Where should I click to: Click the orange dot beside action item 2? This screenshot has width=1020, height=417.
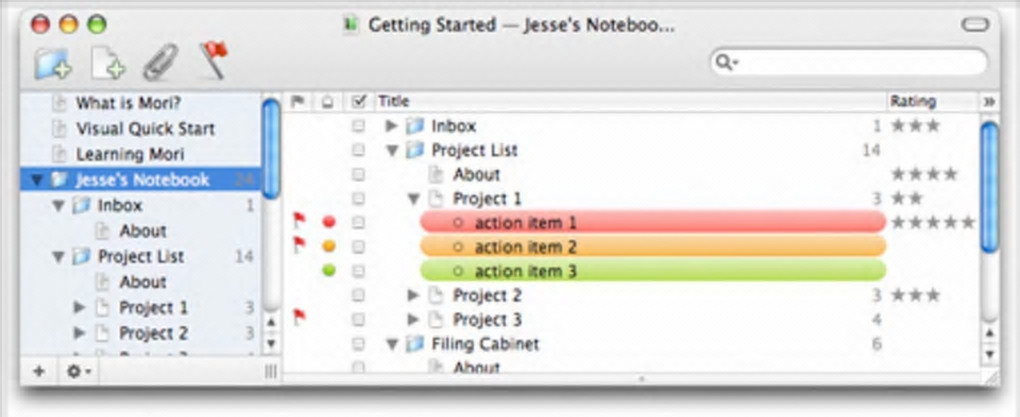tap(329, 246)
